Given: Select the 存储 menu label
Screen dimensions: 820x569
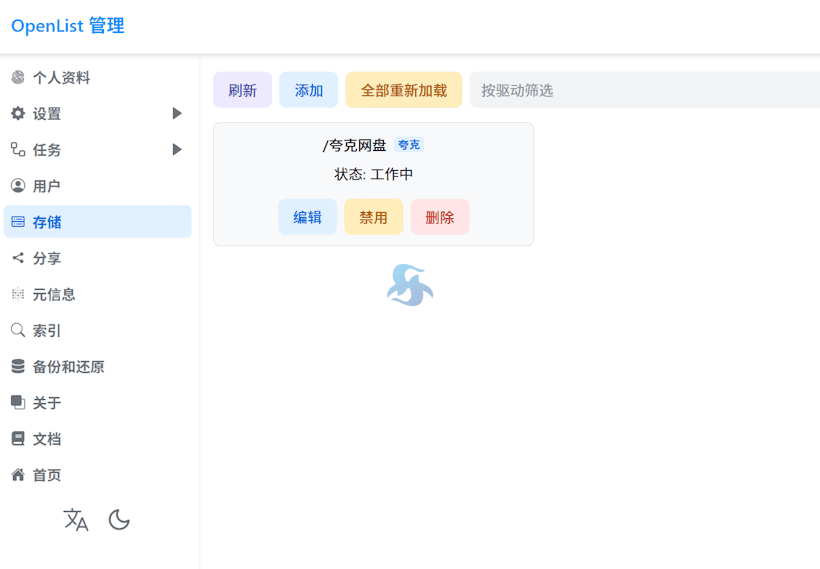Looking at the screenshot, I should click(47, 222).
